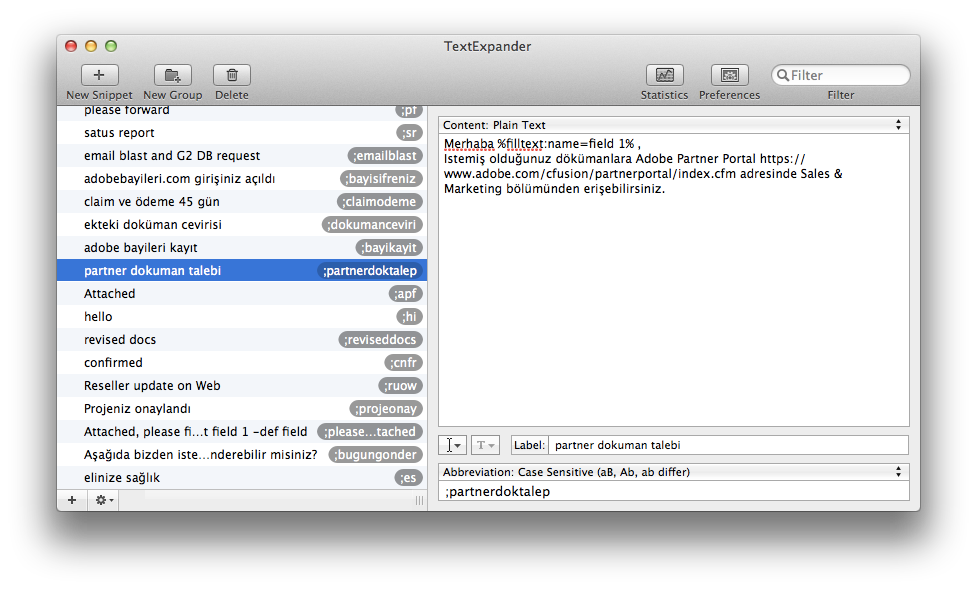Viewport: 977px width, 590px height.
Task: Select 'Reseller update on Web' snippet
Action: pos(242,386)
